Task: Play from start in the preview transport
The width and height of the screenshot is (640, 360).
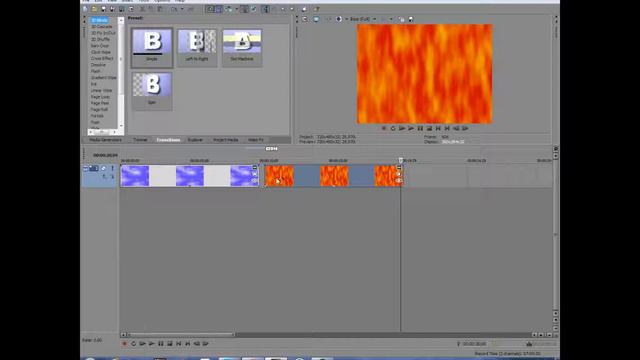Action: 402,128
